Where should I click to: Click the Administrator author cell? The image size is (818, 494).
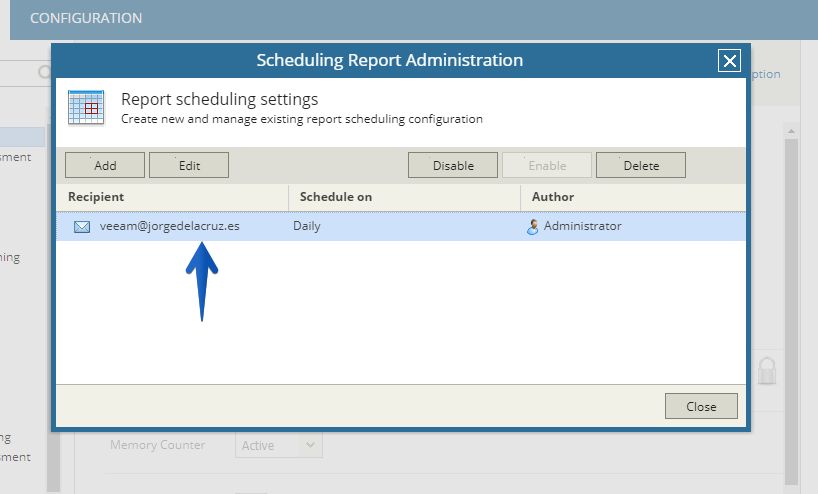tap(582, 226)
